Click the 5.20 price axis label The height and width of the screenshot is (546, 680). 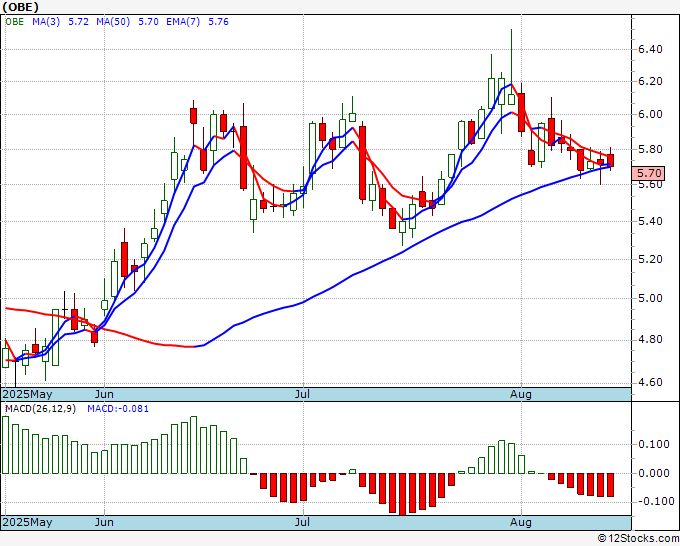pos(650,259)
